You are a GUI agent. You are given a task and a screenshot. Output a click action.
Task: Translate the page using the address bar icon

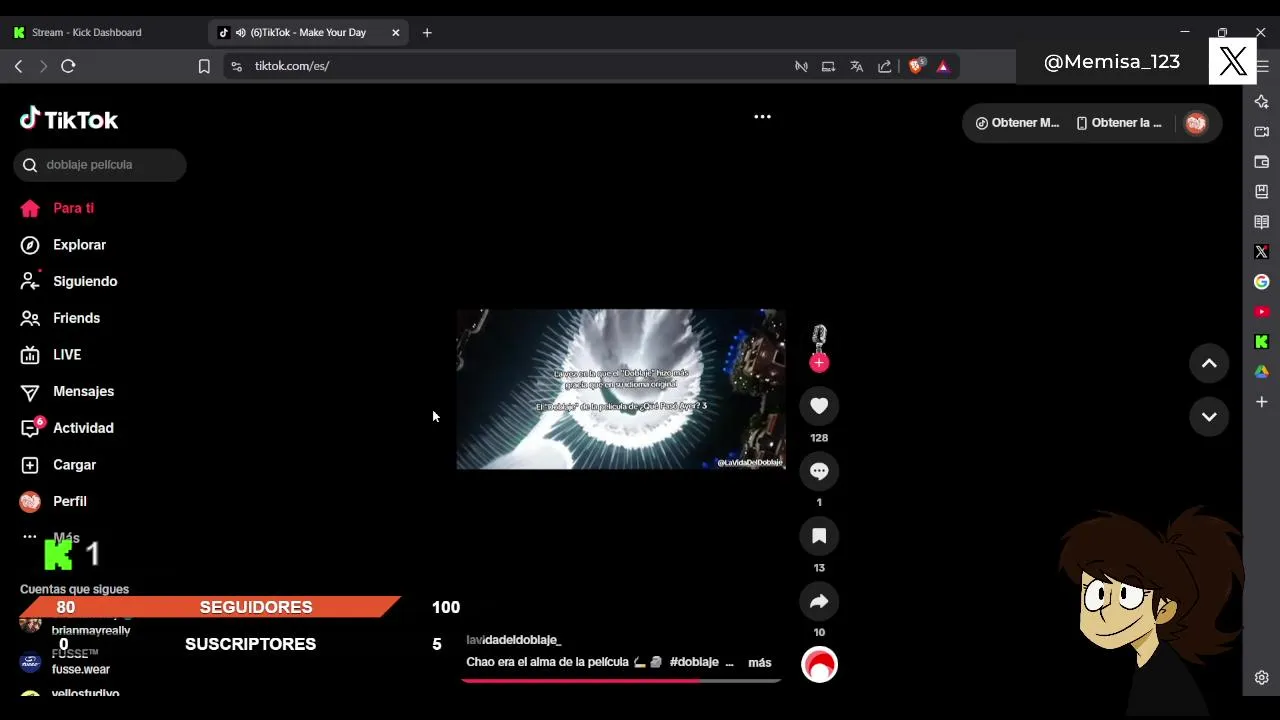856,66
